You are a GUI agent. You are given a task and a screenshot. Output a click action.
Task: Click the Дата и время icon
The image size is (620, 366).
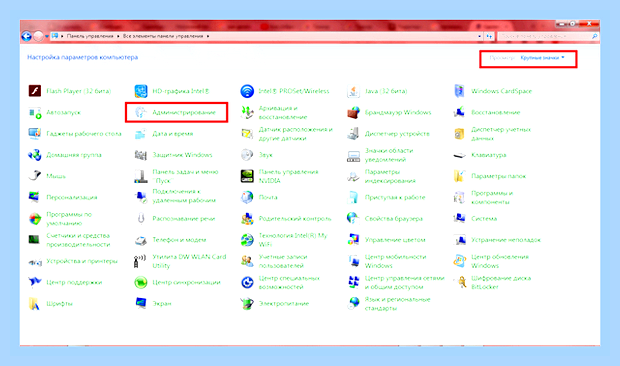pos(141,134)
